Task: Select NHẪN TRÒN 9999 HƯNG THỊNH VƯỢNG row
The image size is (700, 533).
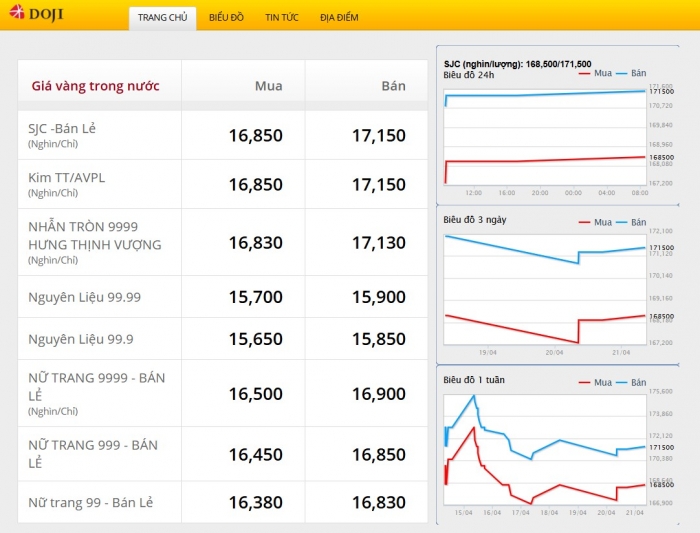Action: pos(94,236)
